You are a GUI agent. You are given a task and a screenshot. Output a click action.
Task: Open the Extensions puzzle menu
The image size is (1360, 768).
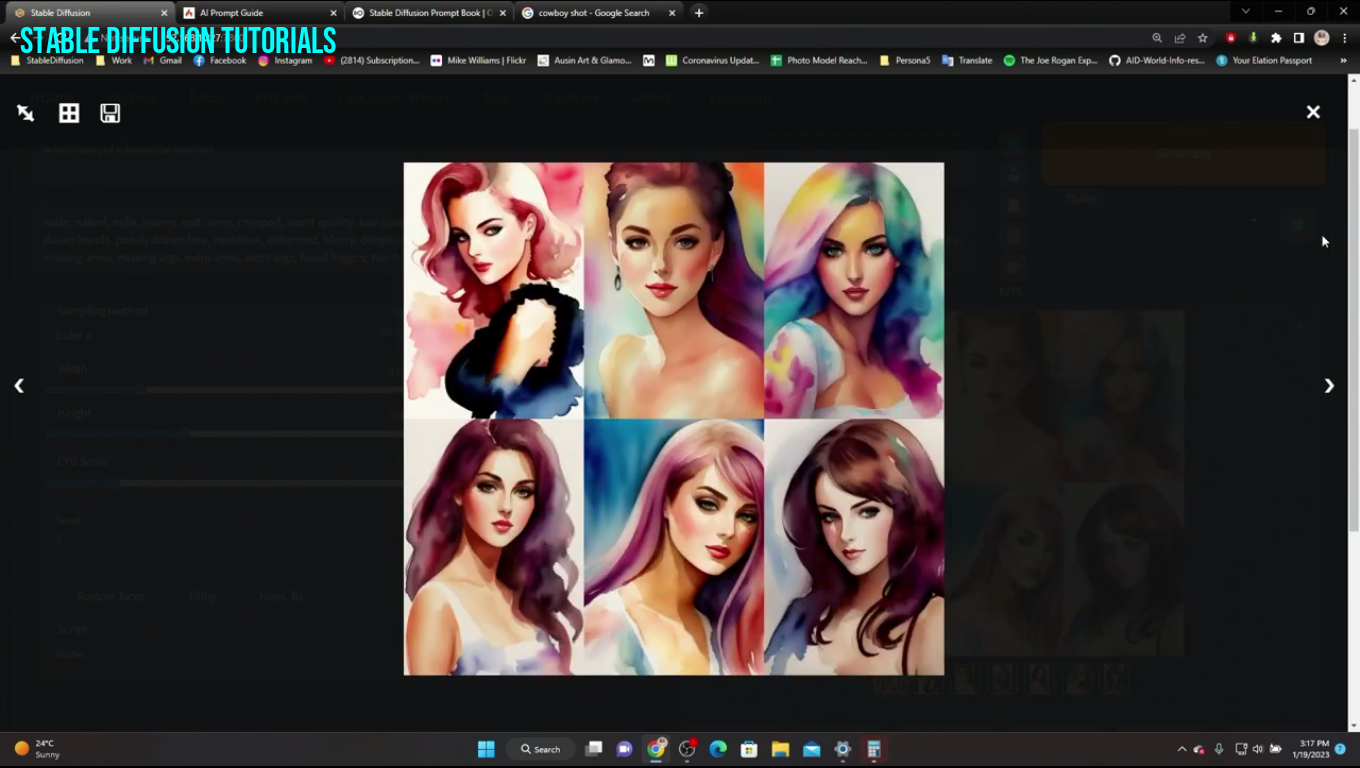[x=1276, y=38]
